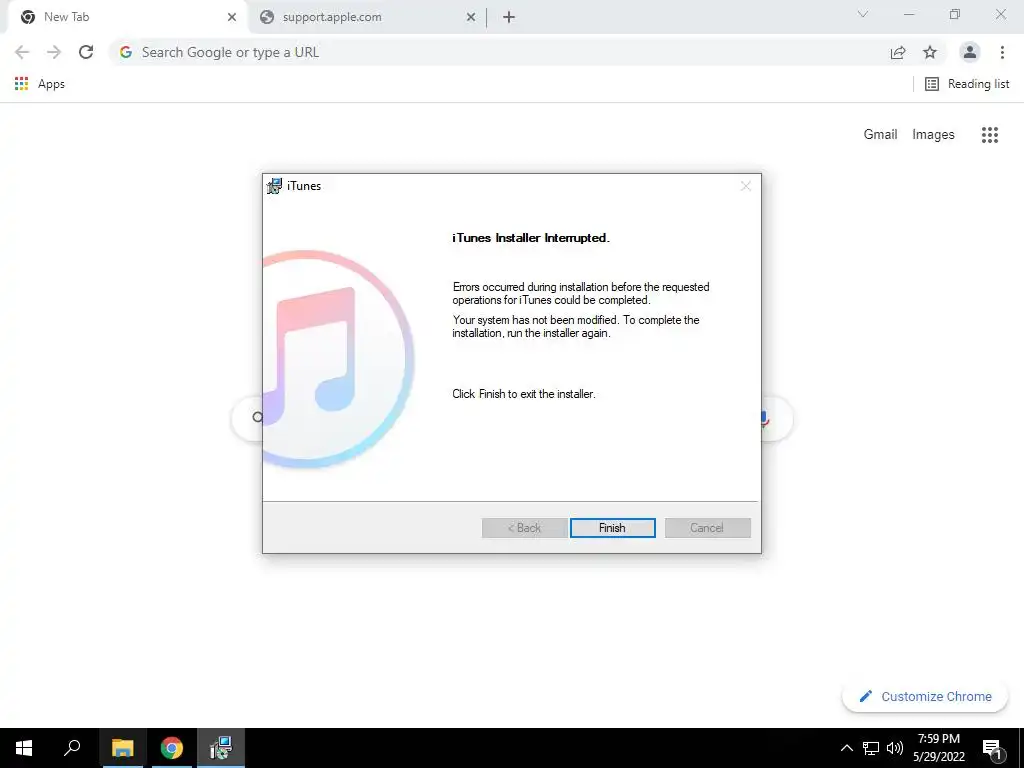Screen dimensions: 1024x768
Task: Click Customize Chrome
Action: coord(925,696)
